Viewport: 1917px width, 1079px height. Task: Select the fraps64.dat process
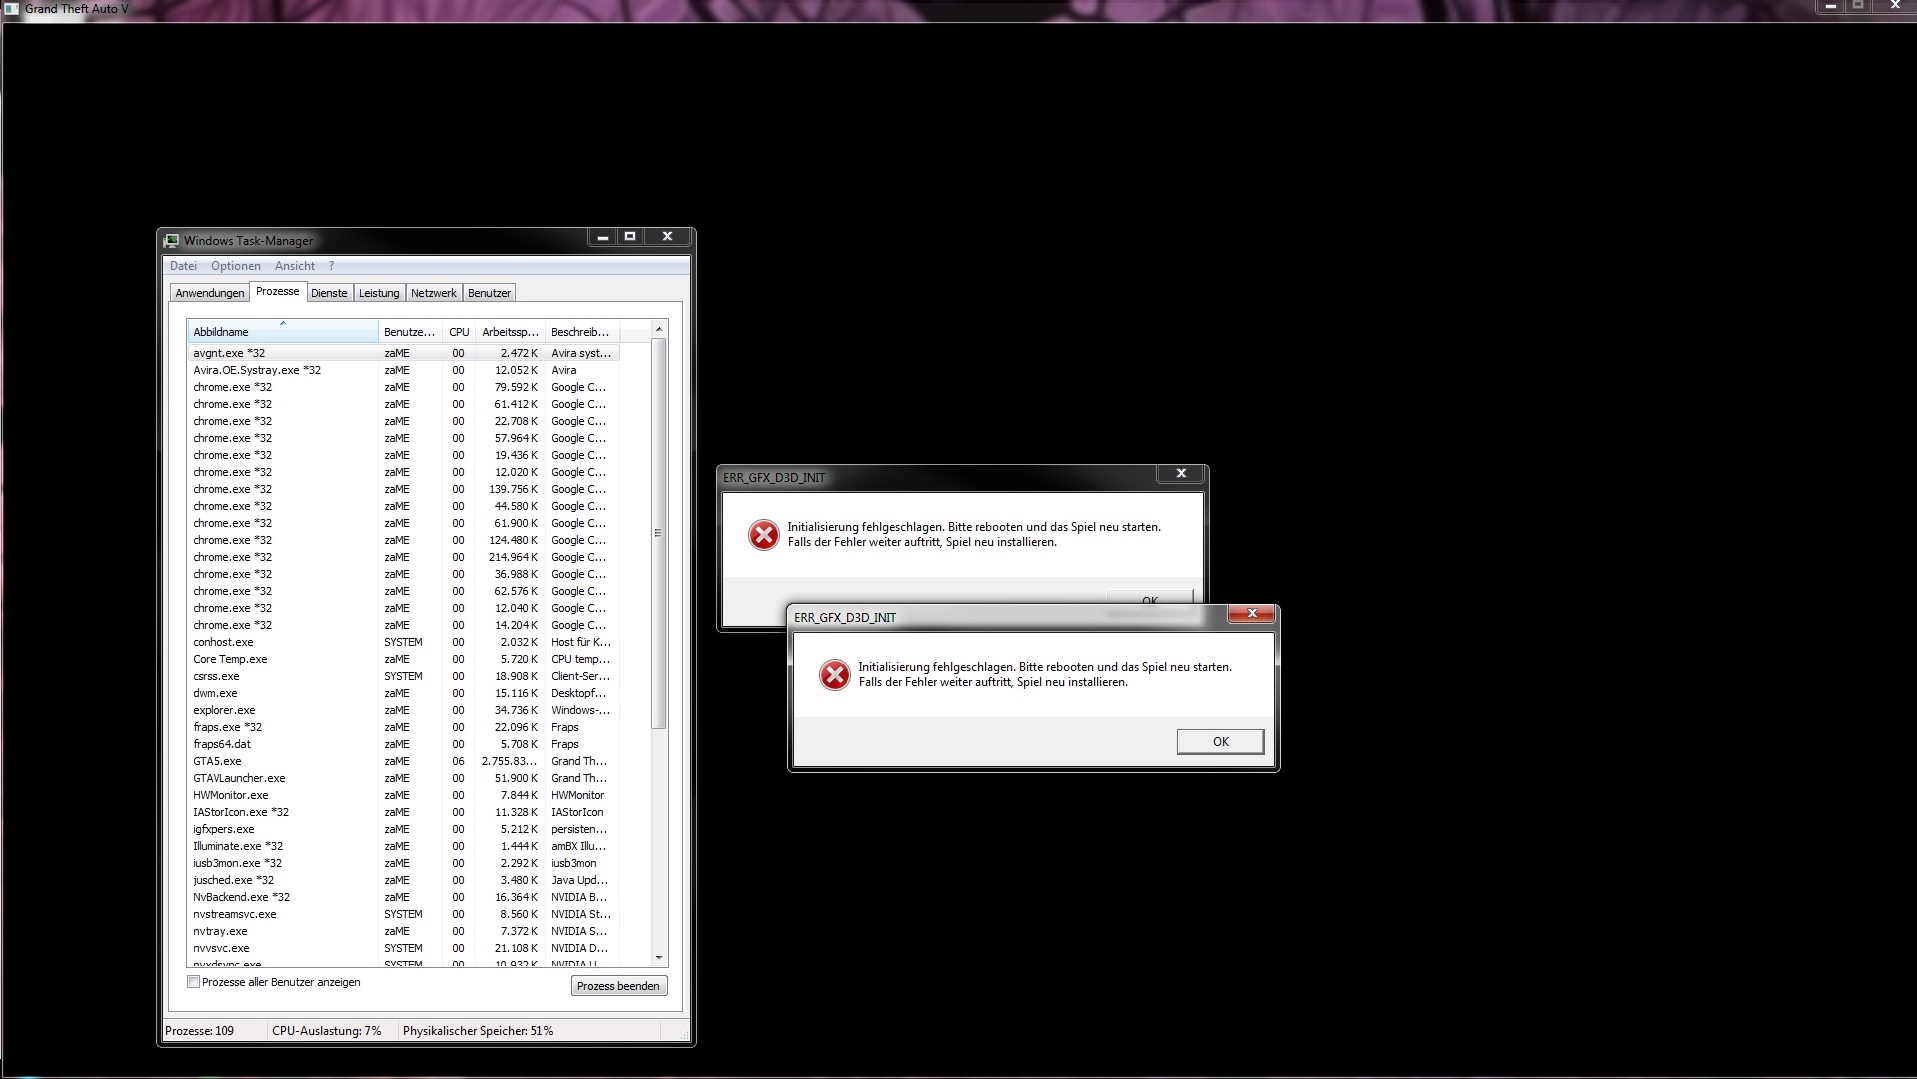coord(403,744)
